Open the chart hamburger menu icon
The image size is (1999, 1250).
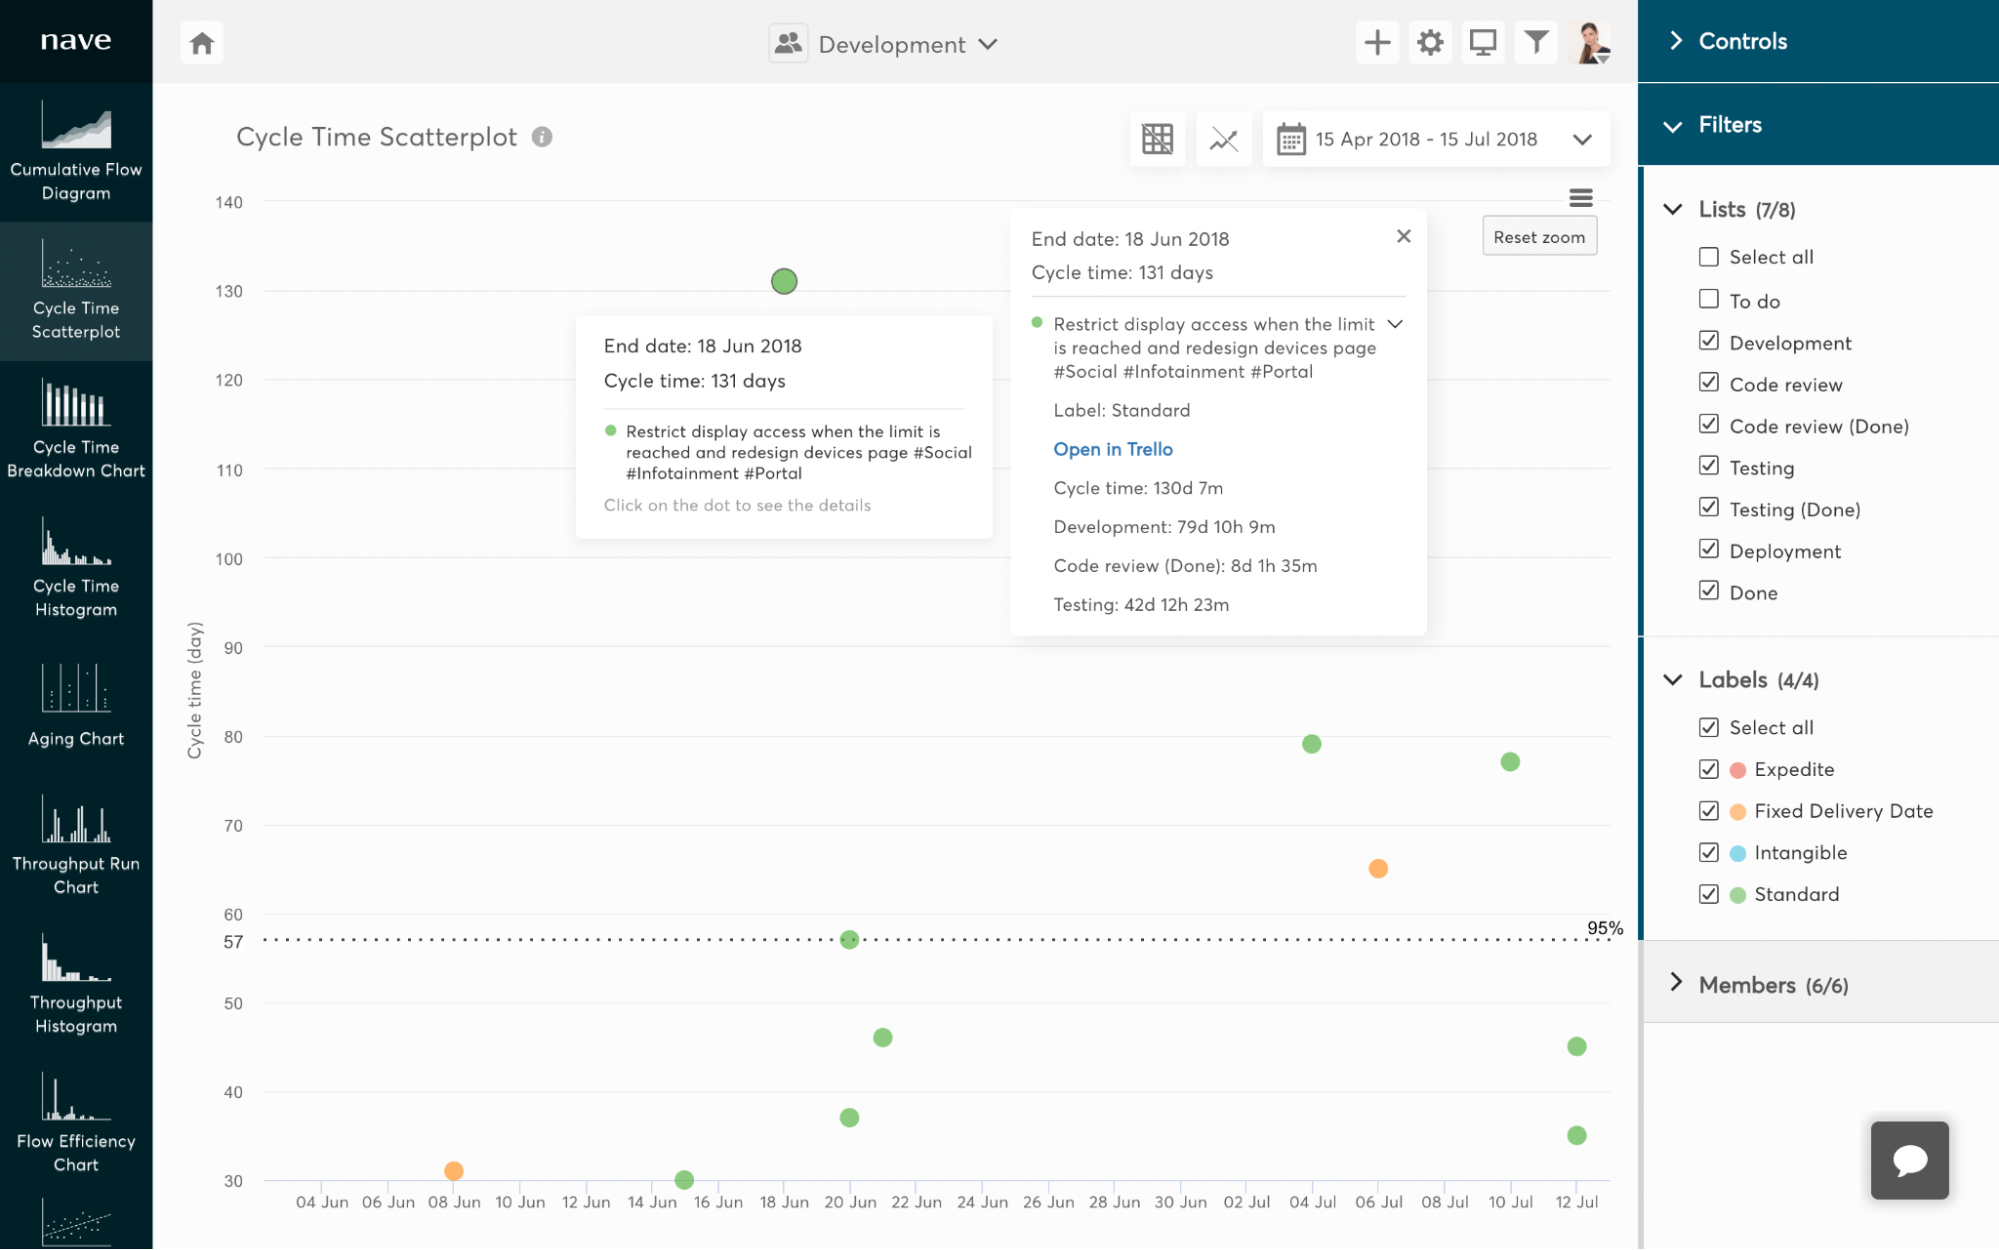[1580, 198]
